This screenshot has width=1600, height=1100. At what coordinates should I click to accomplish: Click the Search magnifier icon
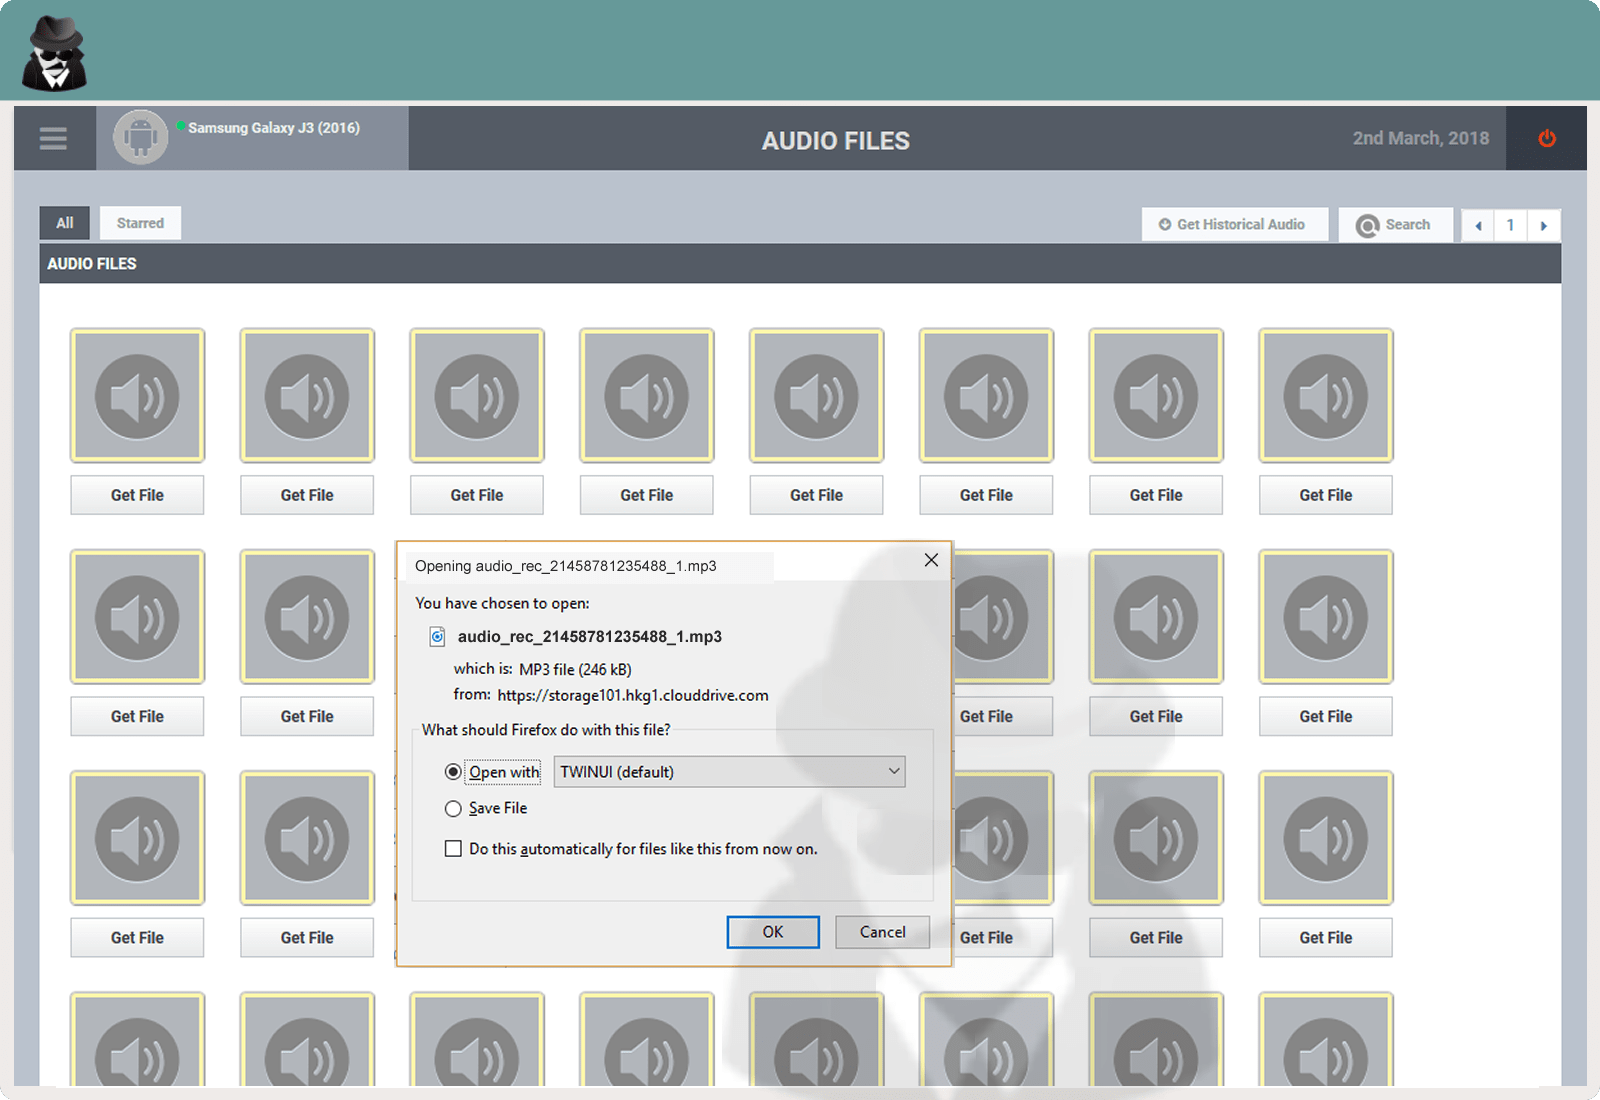(x=1366, y=224)
